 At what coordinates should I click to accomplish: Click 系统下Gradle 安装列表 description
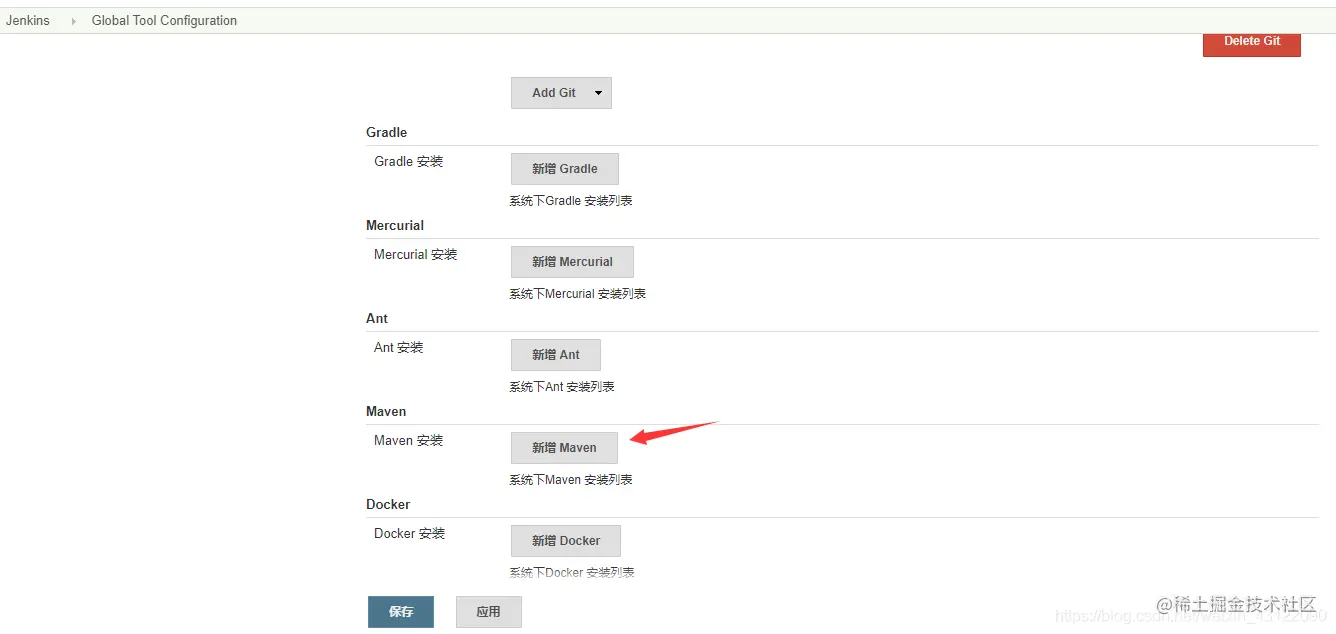[x=571, y=201]
